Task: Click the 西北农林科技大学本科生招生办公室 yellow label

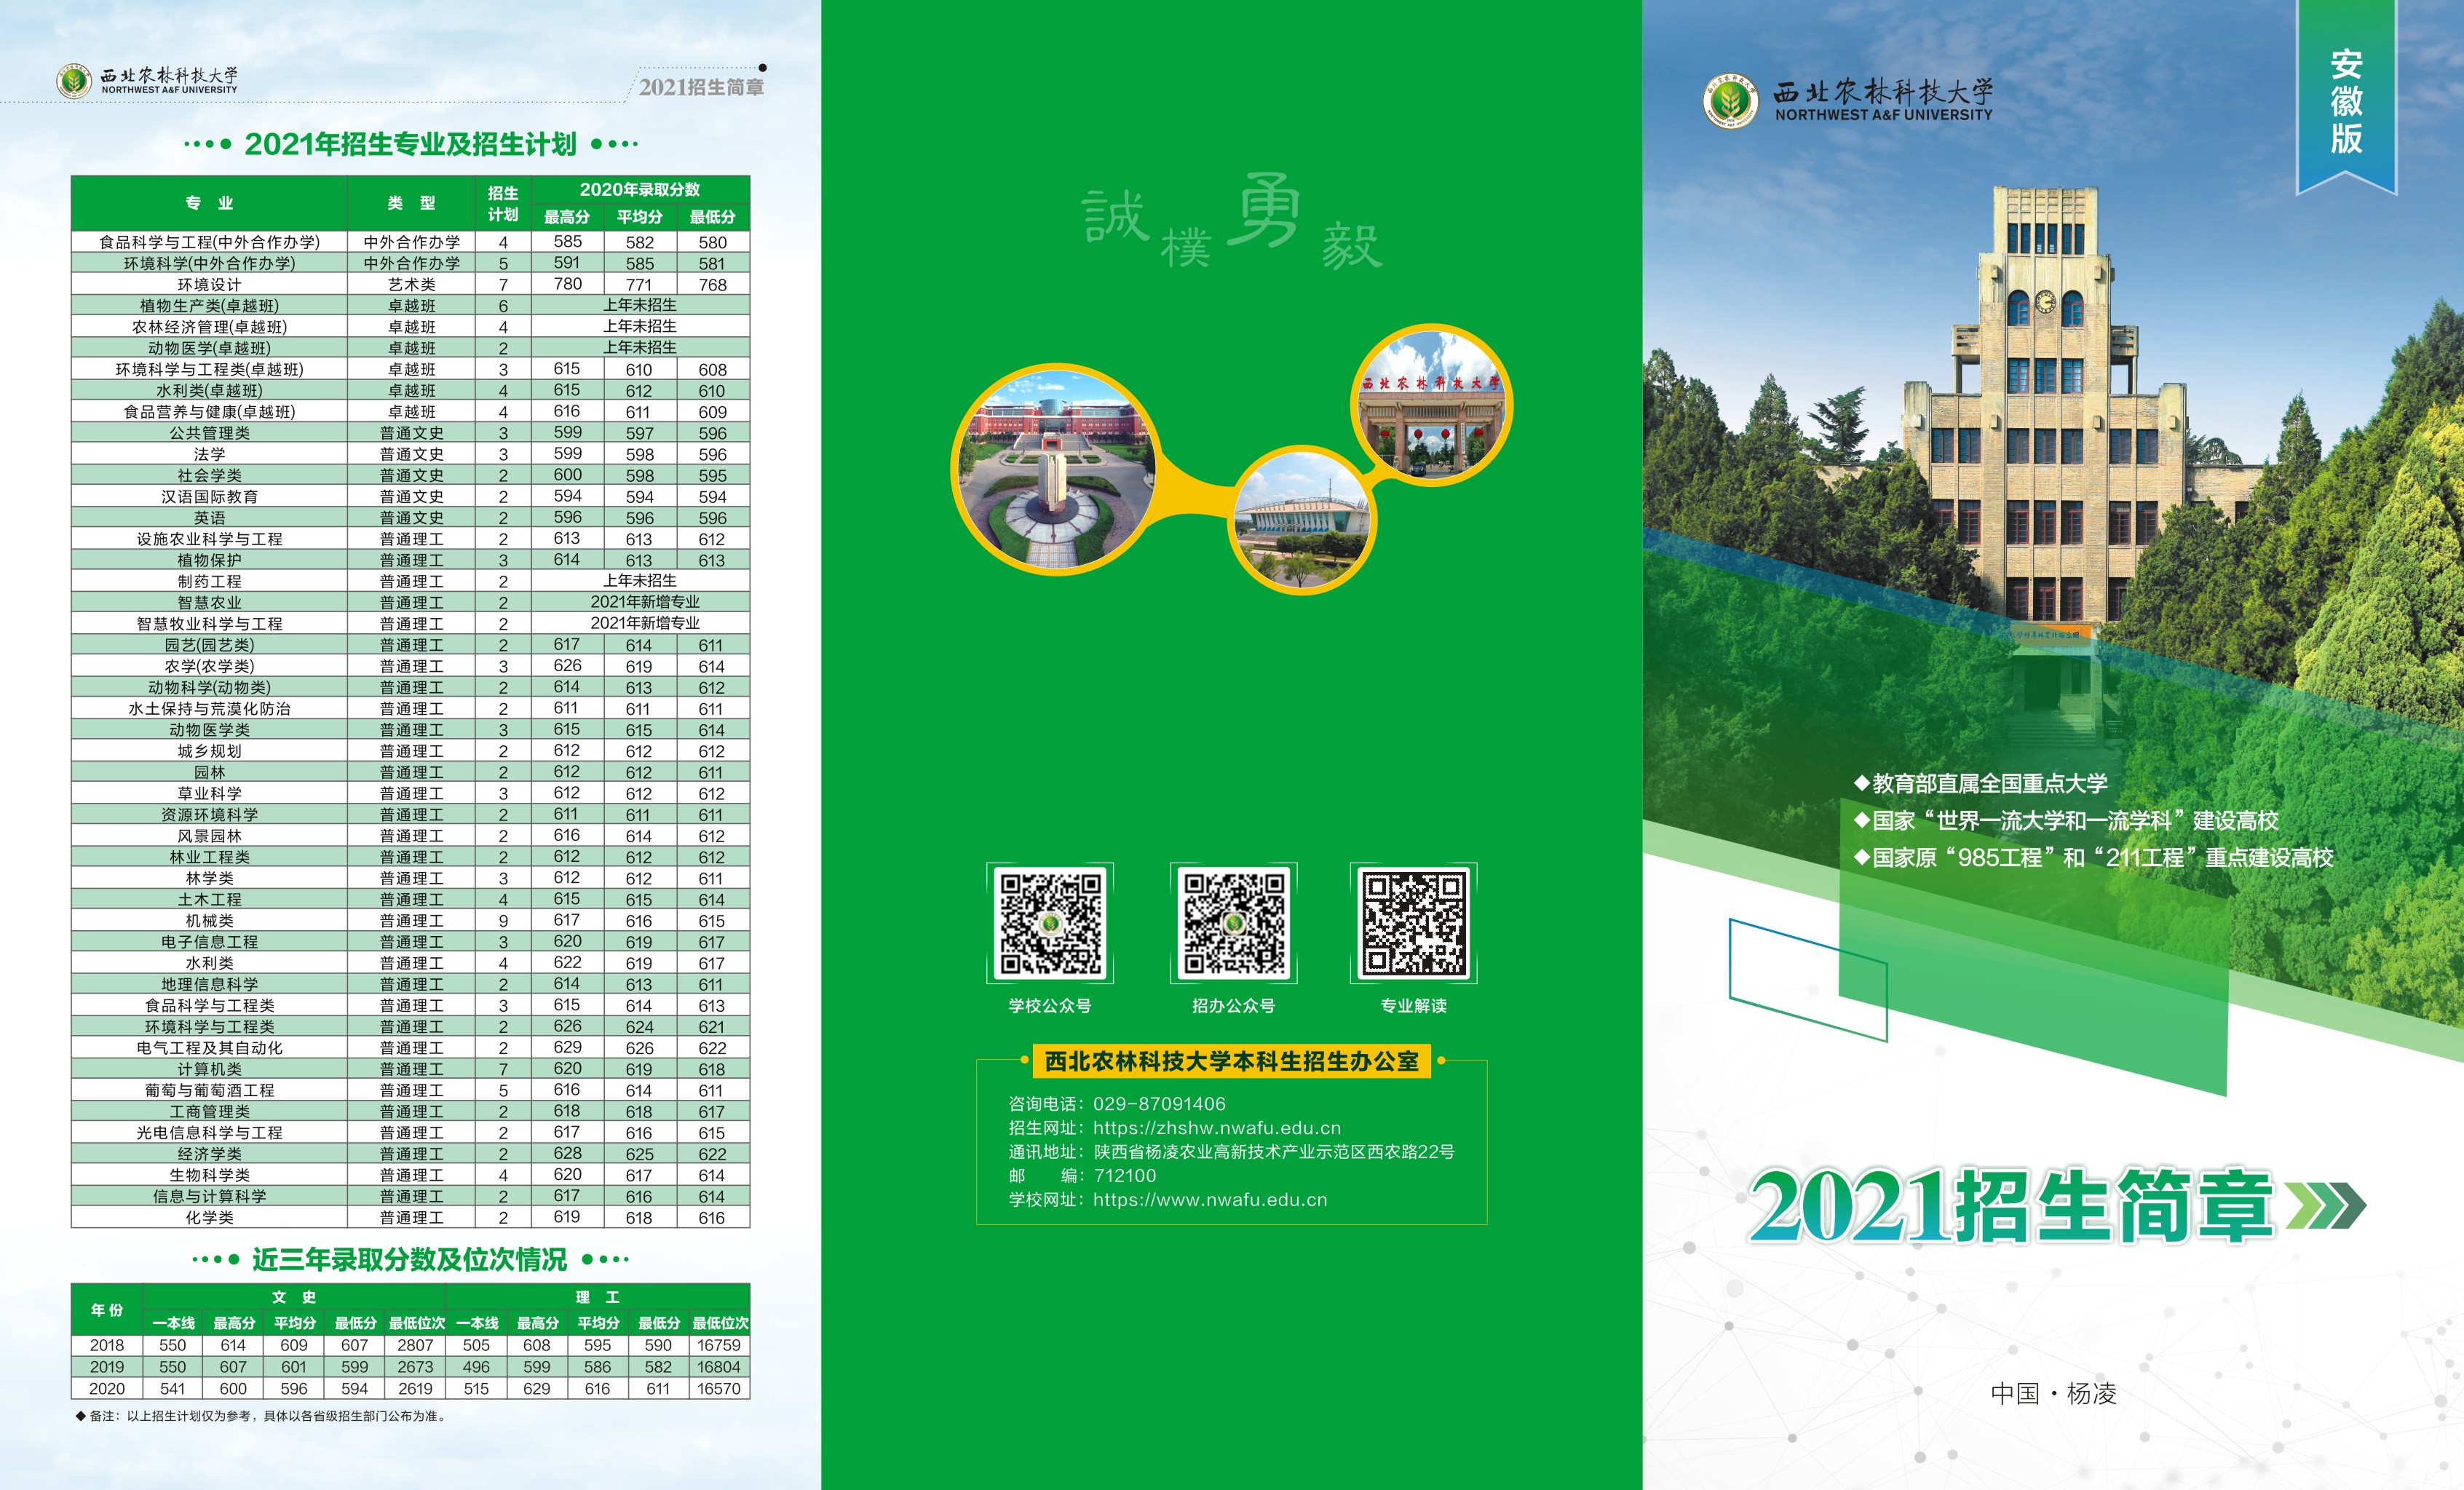Action: click(x=1231, y=1061)
